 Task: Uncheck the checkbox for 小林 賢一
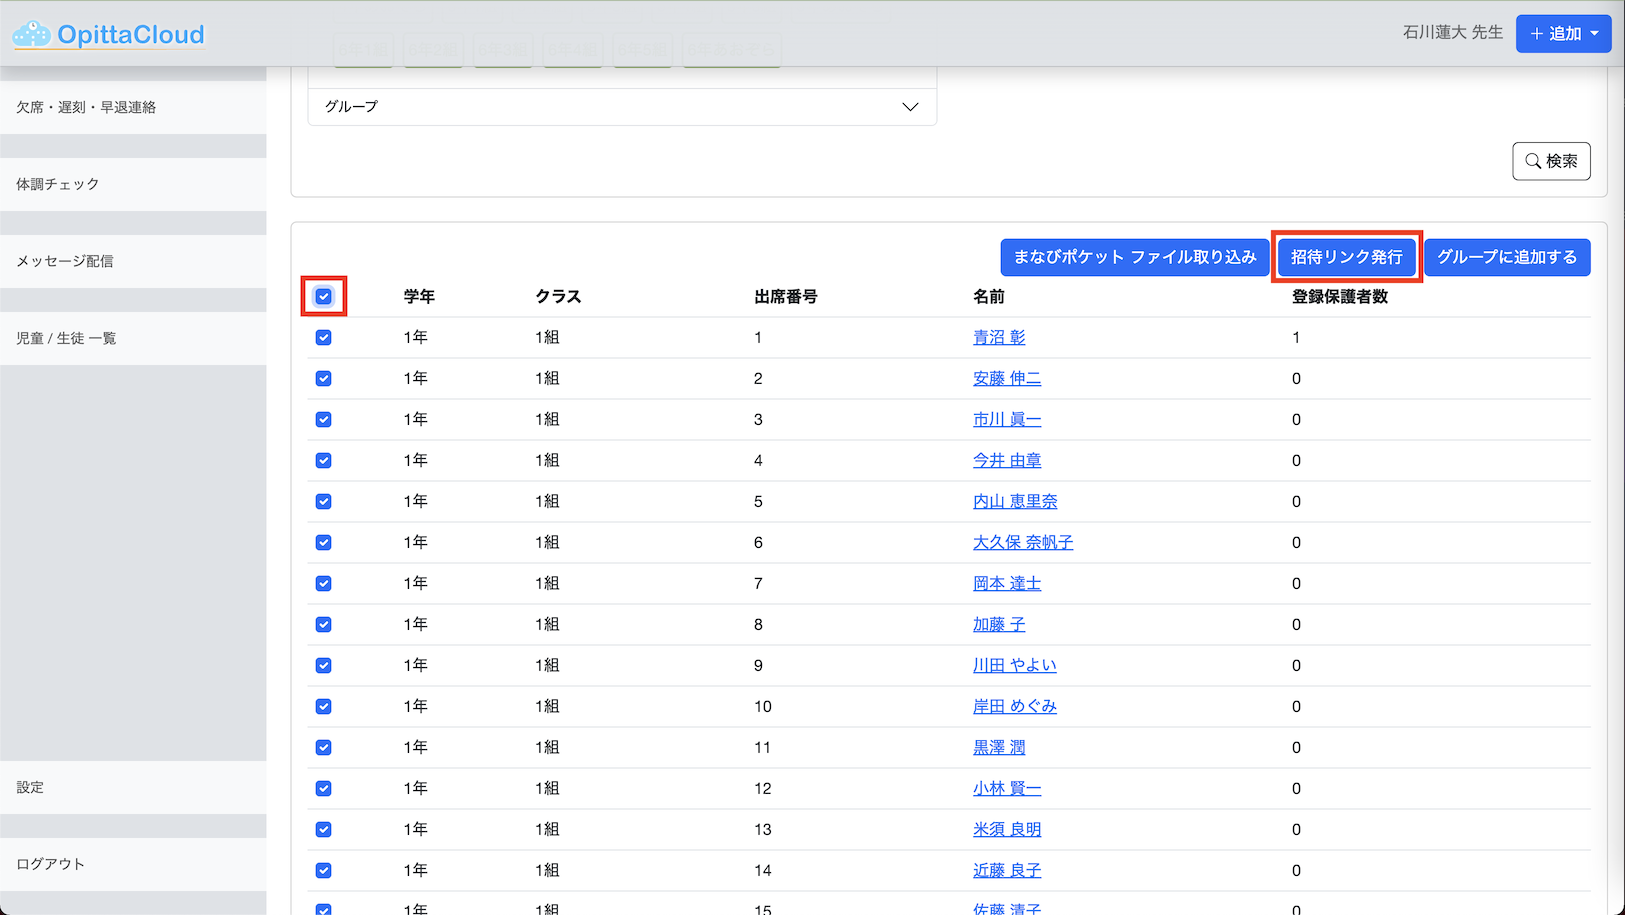click(324, 788)
